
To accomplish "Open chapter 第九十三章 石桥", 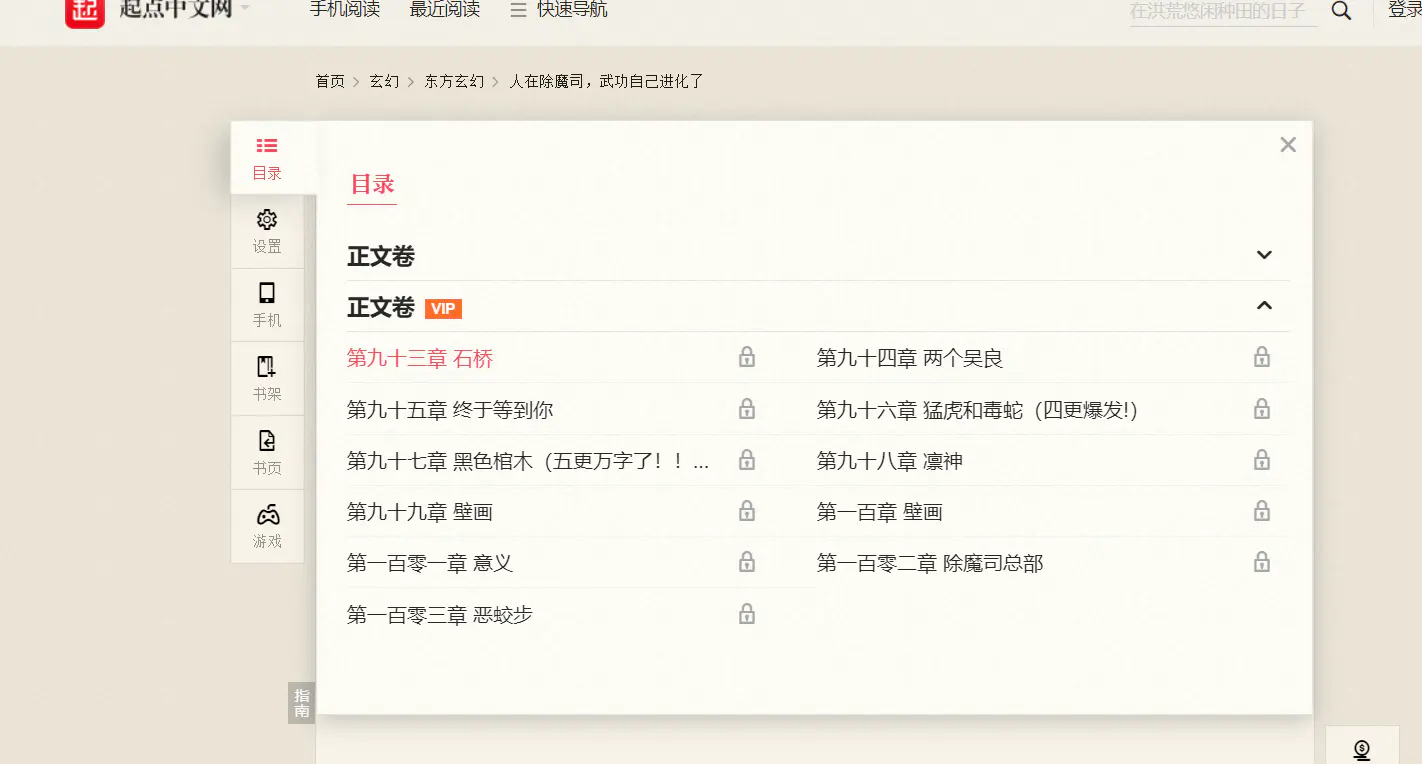I will (420, 358).
